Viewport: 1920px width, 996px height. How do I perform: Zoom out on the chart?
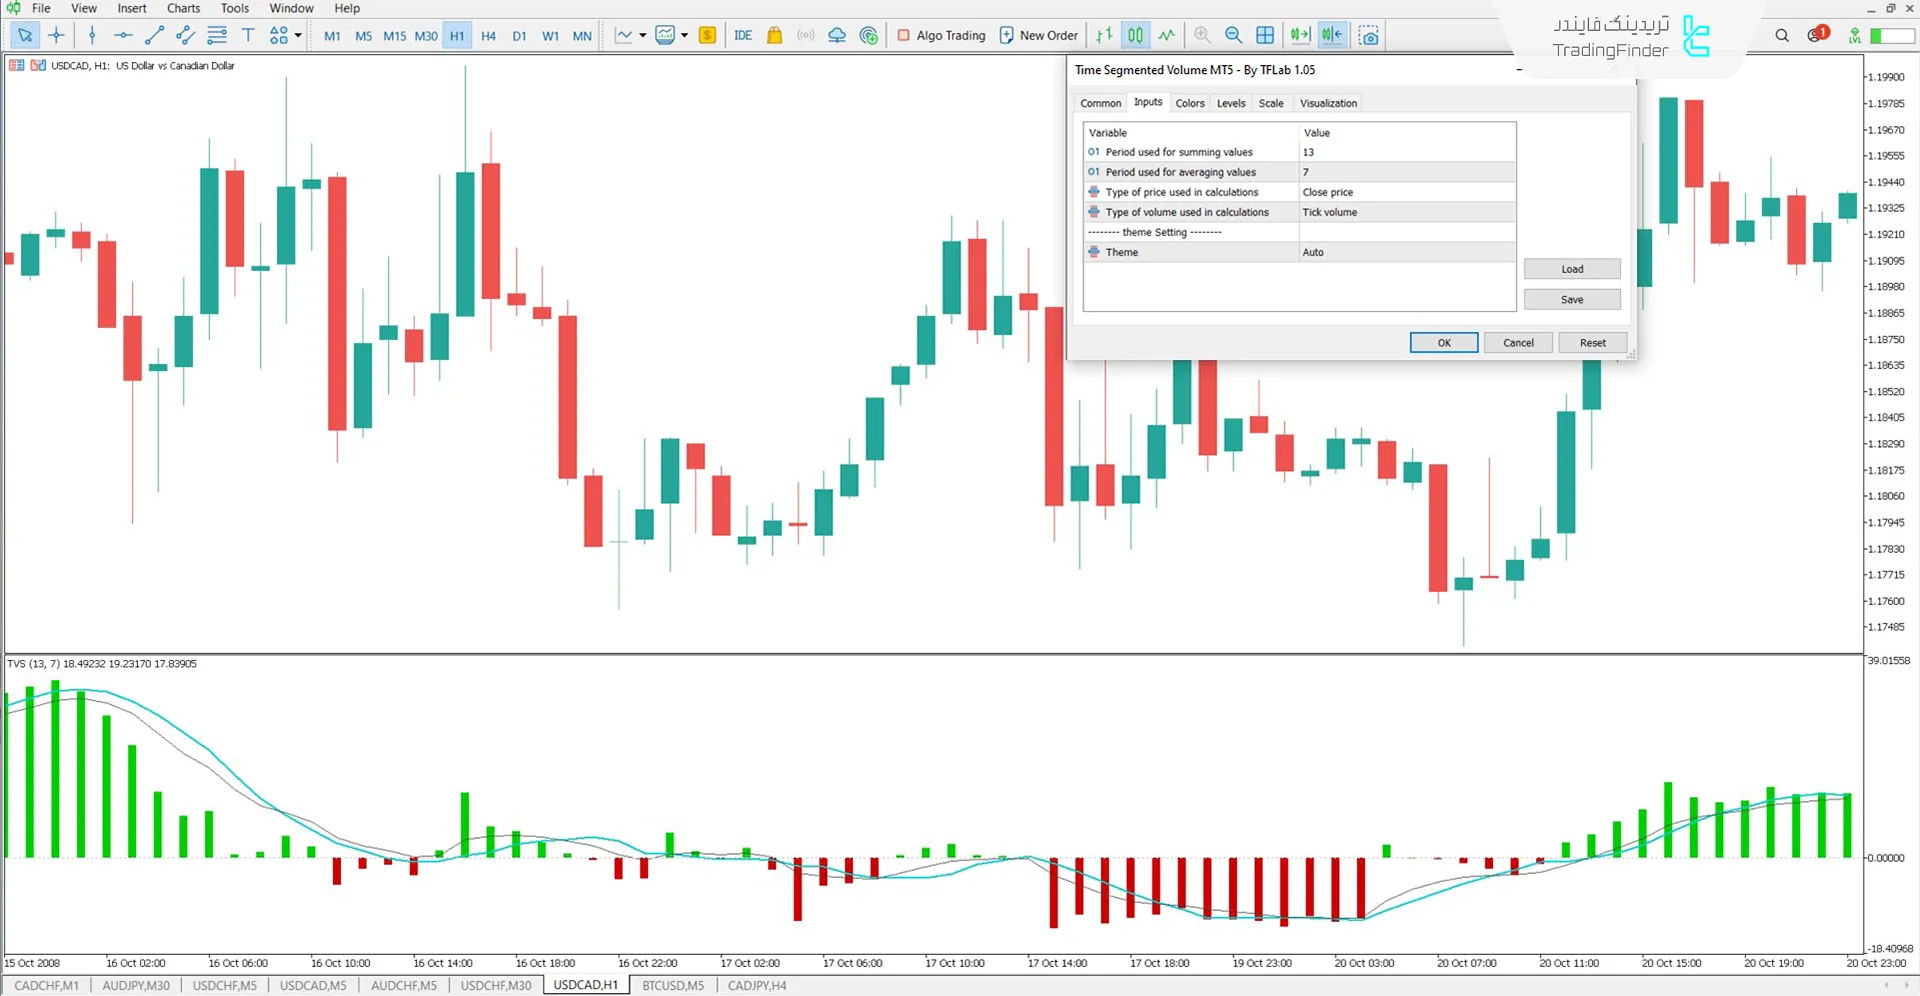(1233, 35)
